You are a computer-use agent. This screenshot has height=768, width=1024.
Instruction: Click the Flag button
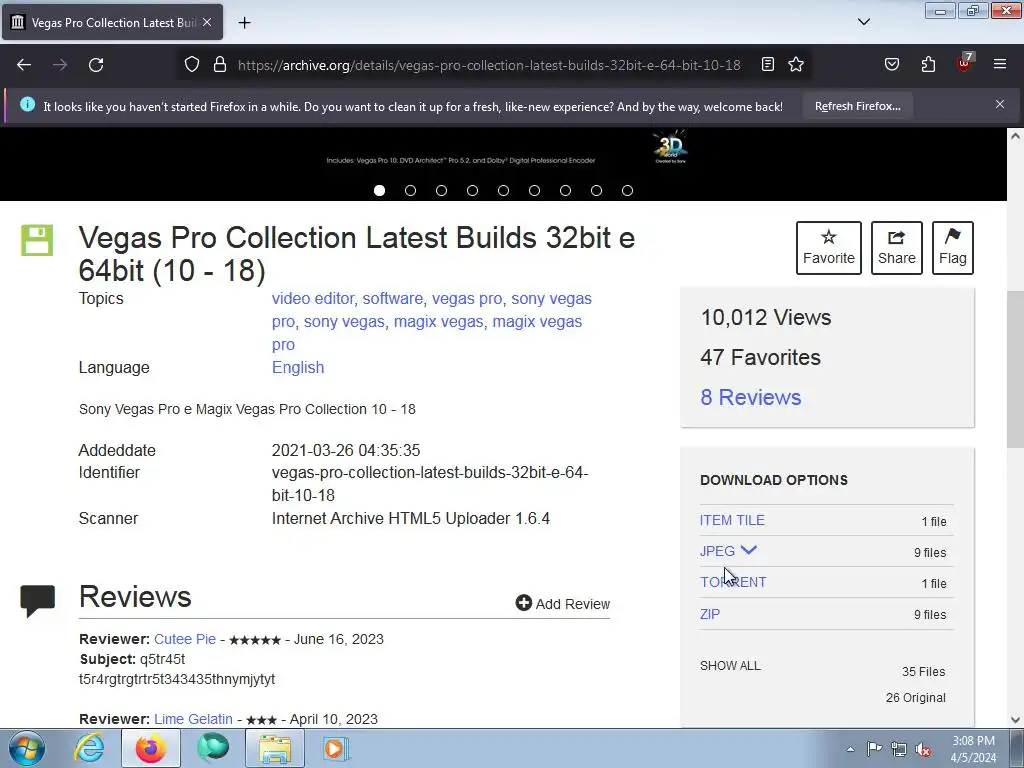click(953, 248)
